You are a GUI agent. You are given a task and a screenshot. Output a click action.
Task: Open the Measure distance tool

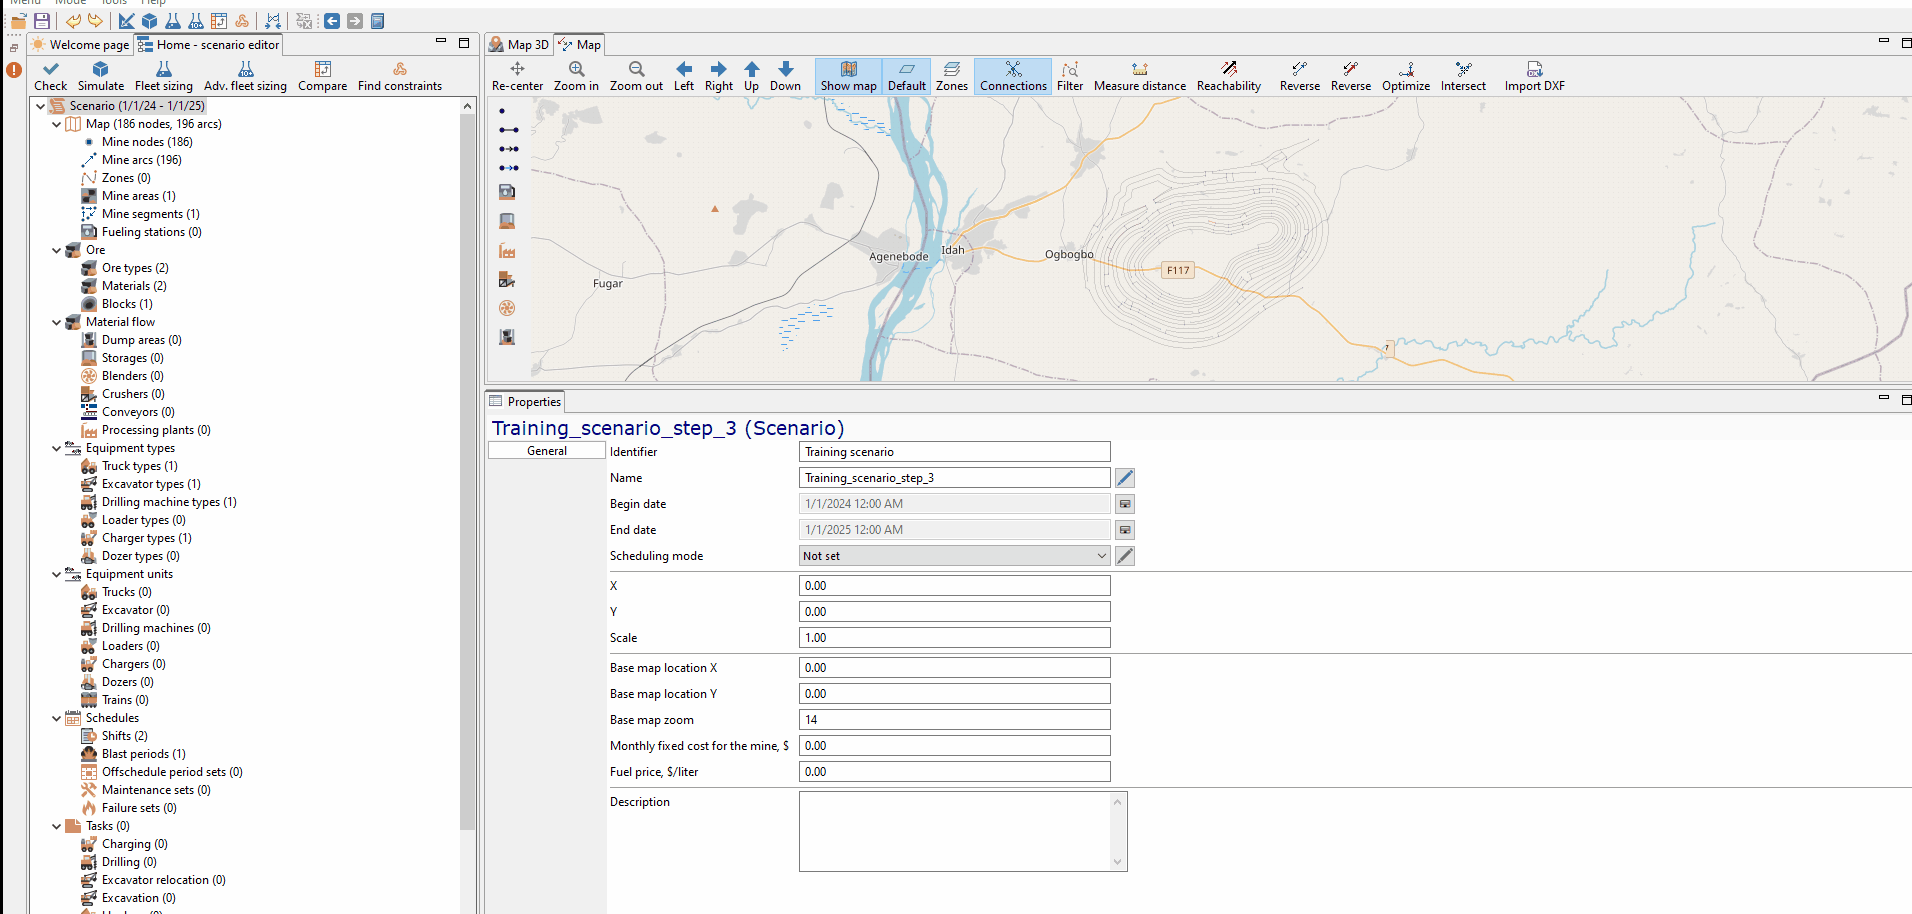(1140, 76)
